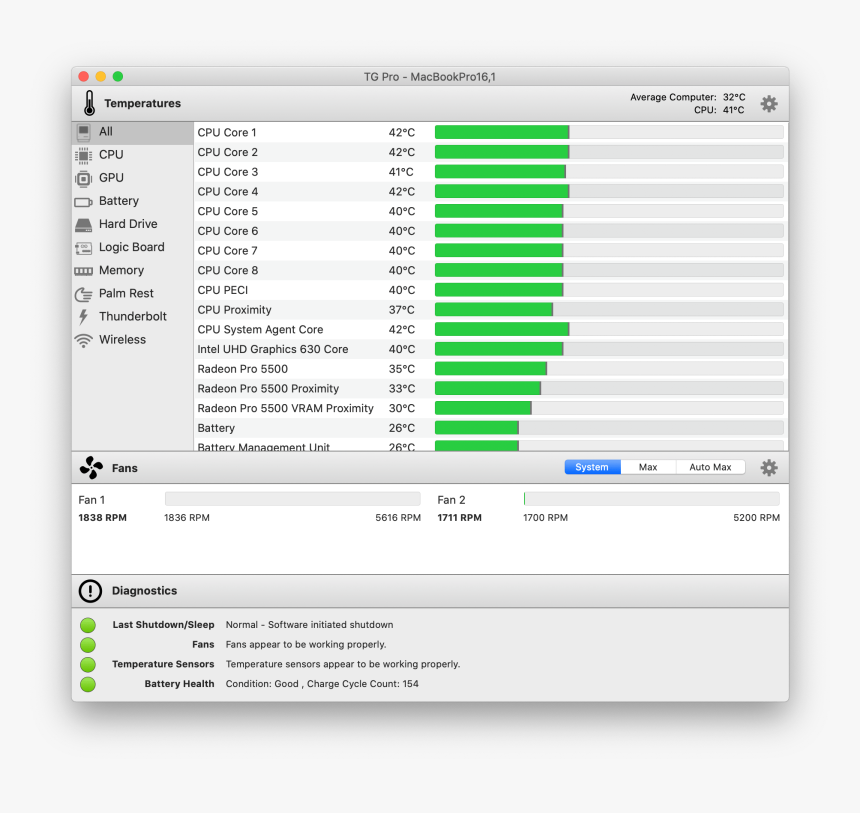860x813 pixels.
Task: Click Fan 2 speed slider bar
Action: [651, 499]
